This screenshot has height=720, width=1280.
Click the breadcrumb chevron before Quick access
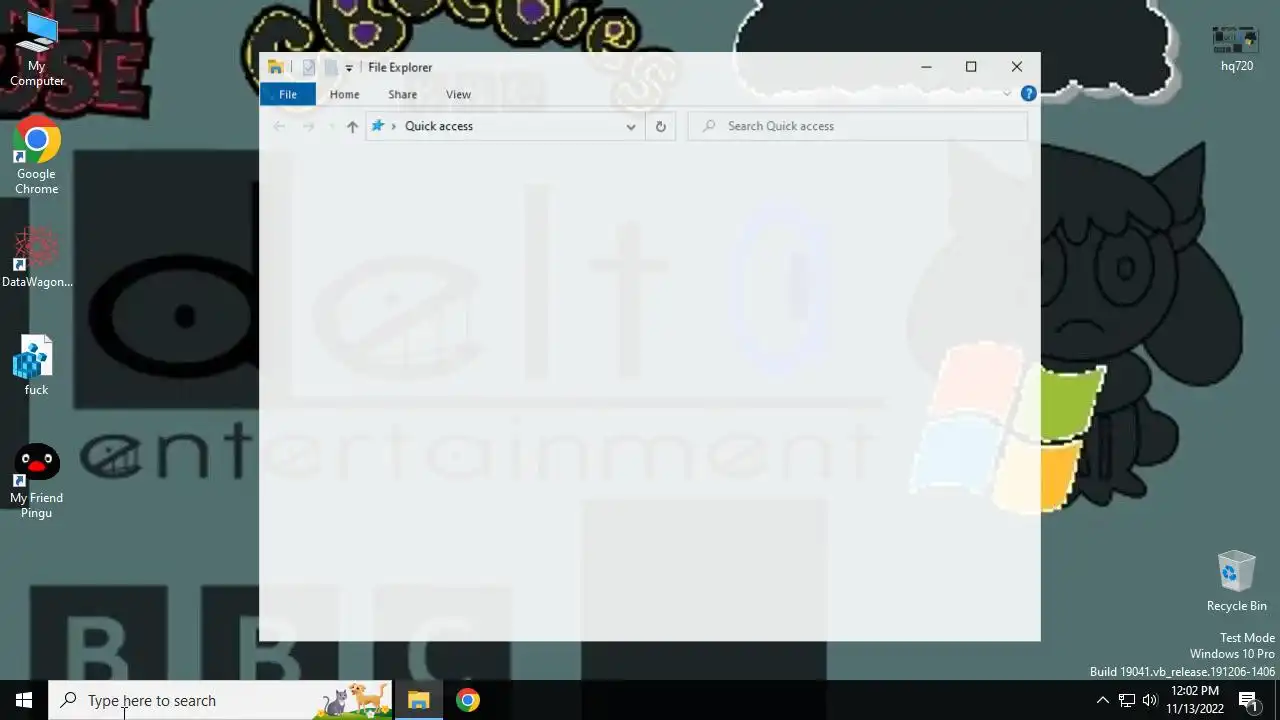[394, 126]
